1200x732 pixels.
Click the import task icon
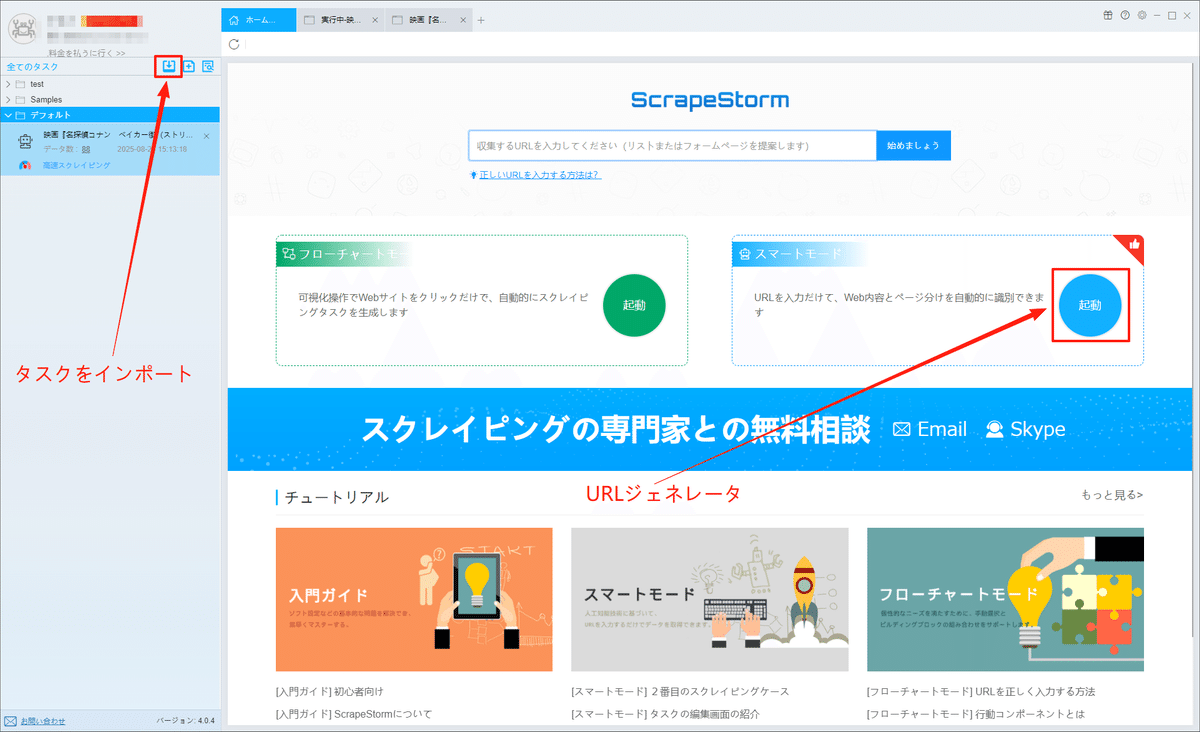click(169, 66)
